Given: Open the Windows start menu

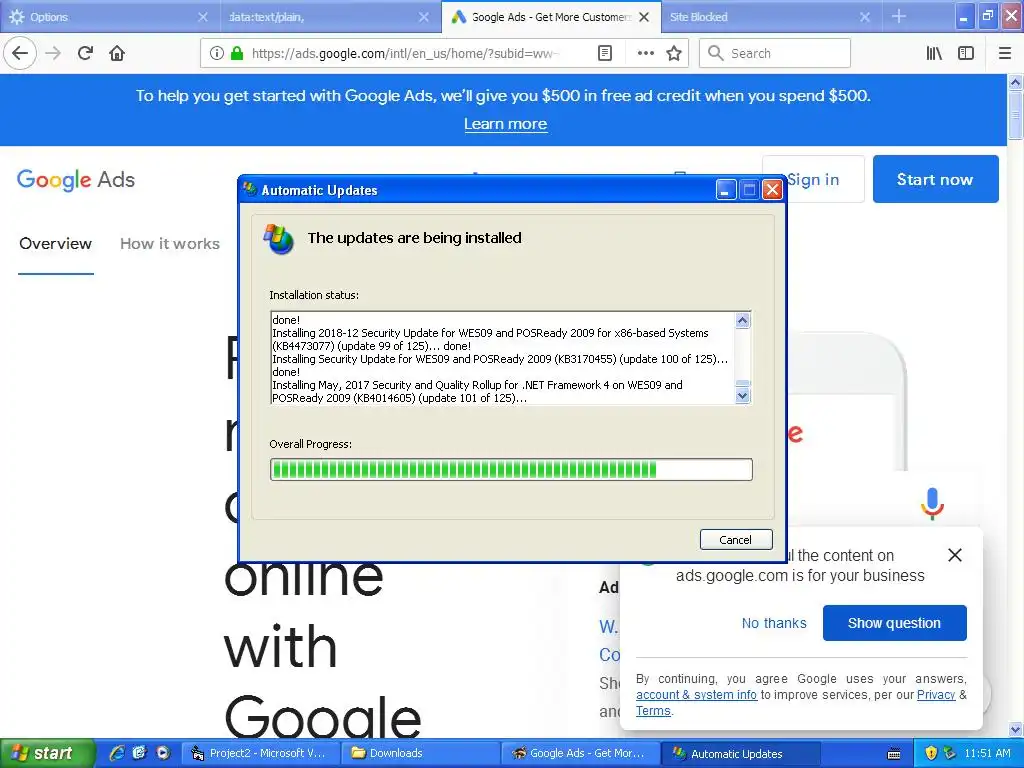Looking at the screenshot, I should point(46,753).
